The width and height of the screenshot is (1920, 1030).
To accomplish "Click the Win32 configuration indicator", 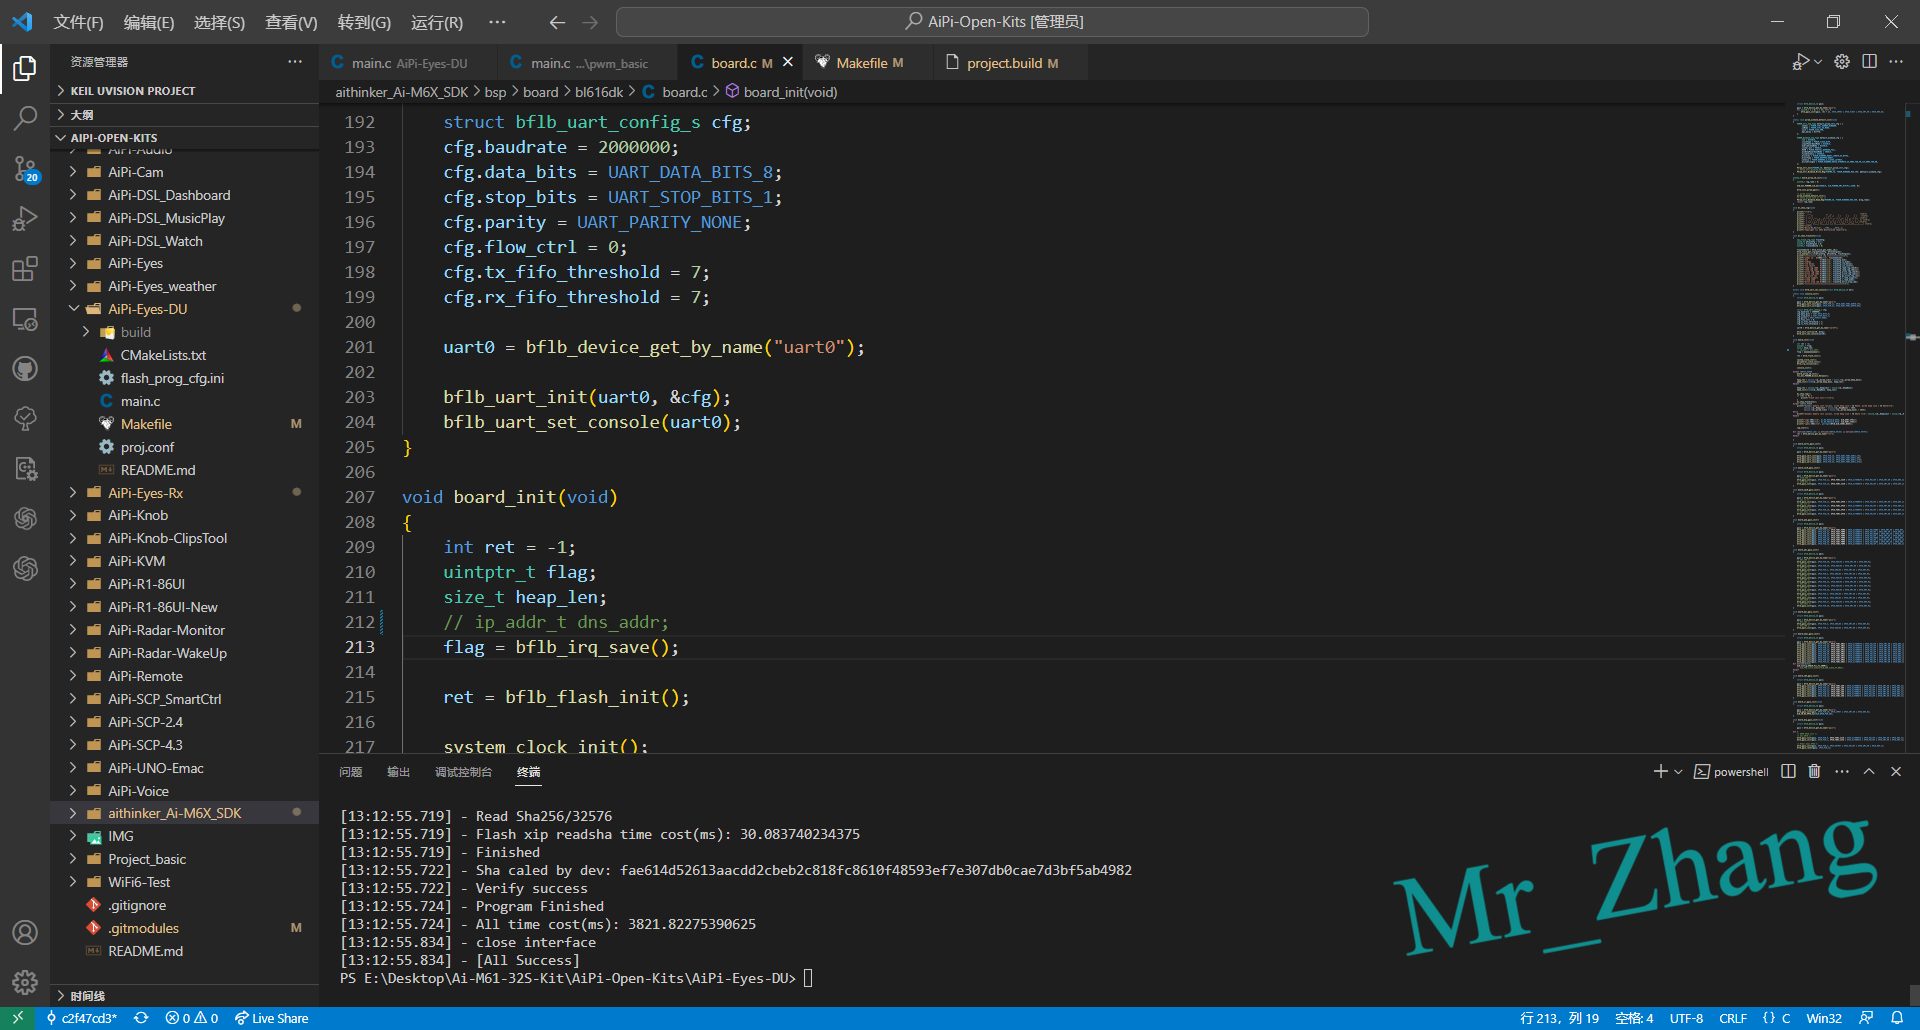I will [1824, 1018].
